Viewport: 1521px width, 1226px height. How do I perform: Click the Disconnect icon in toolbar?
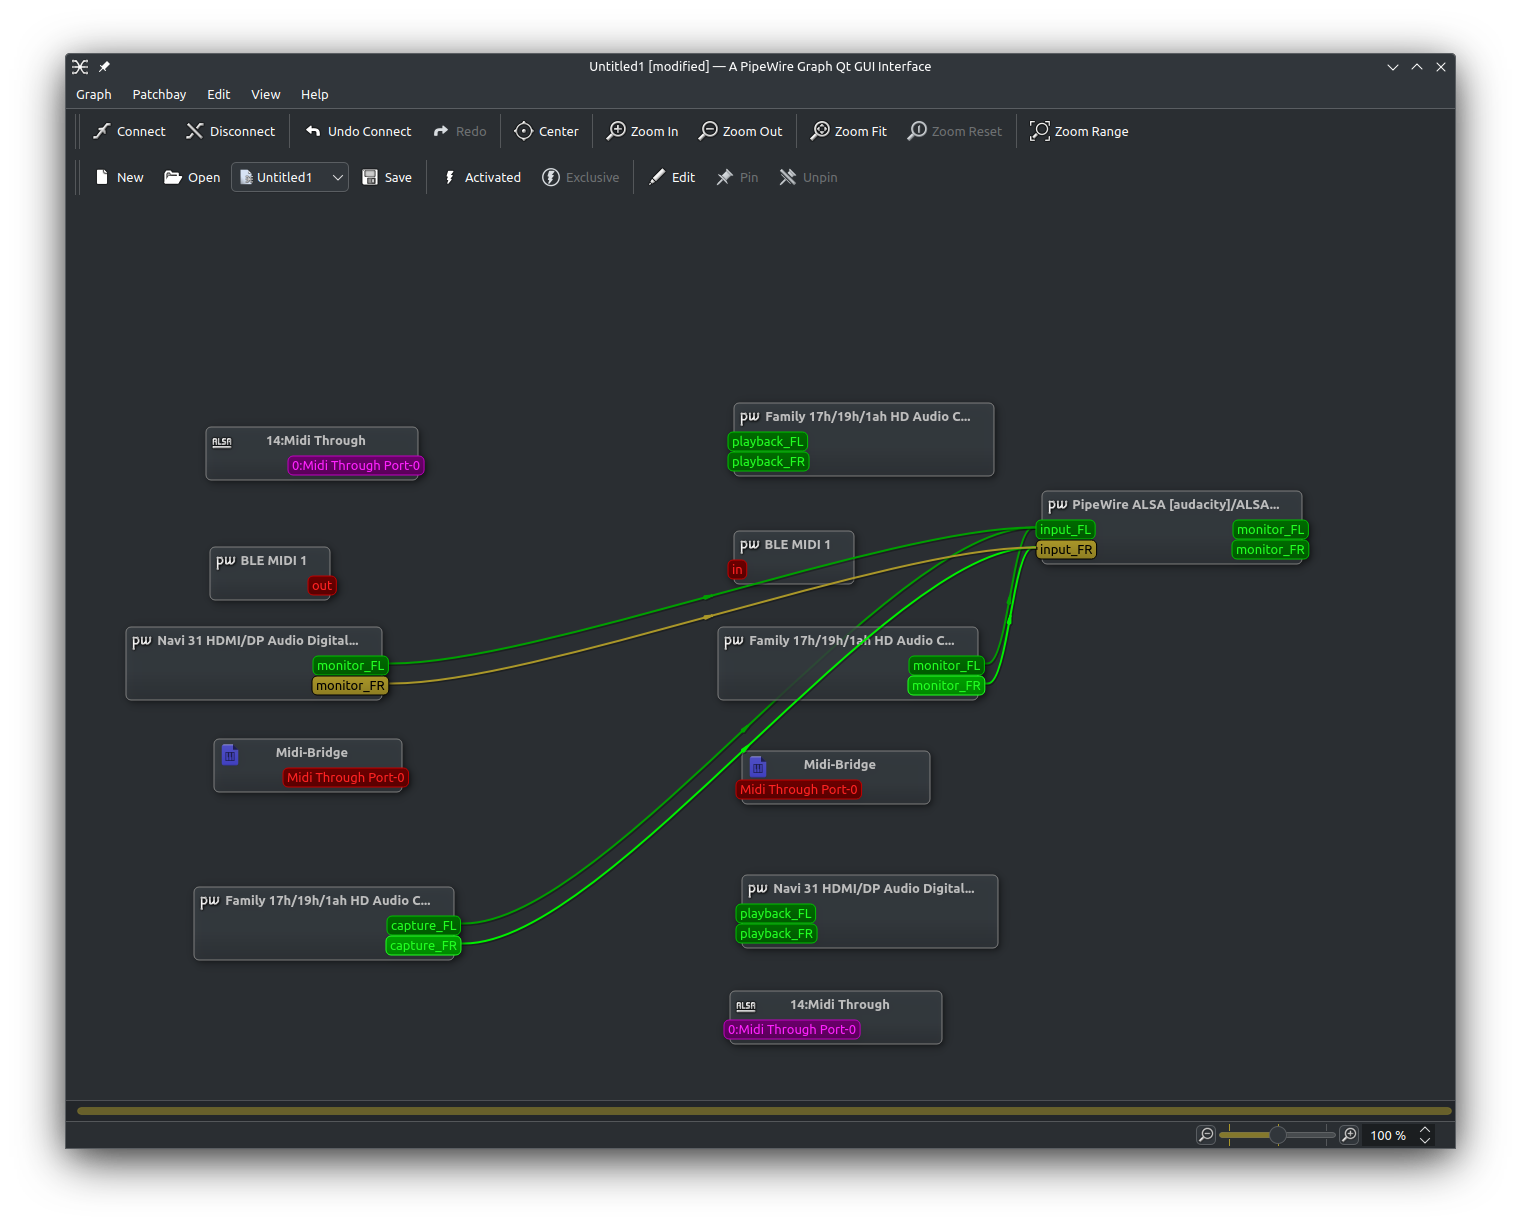[195, 131]
